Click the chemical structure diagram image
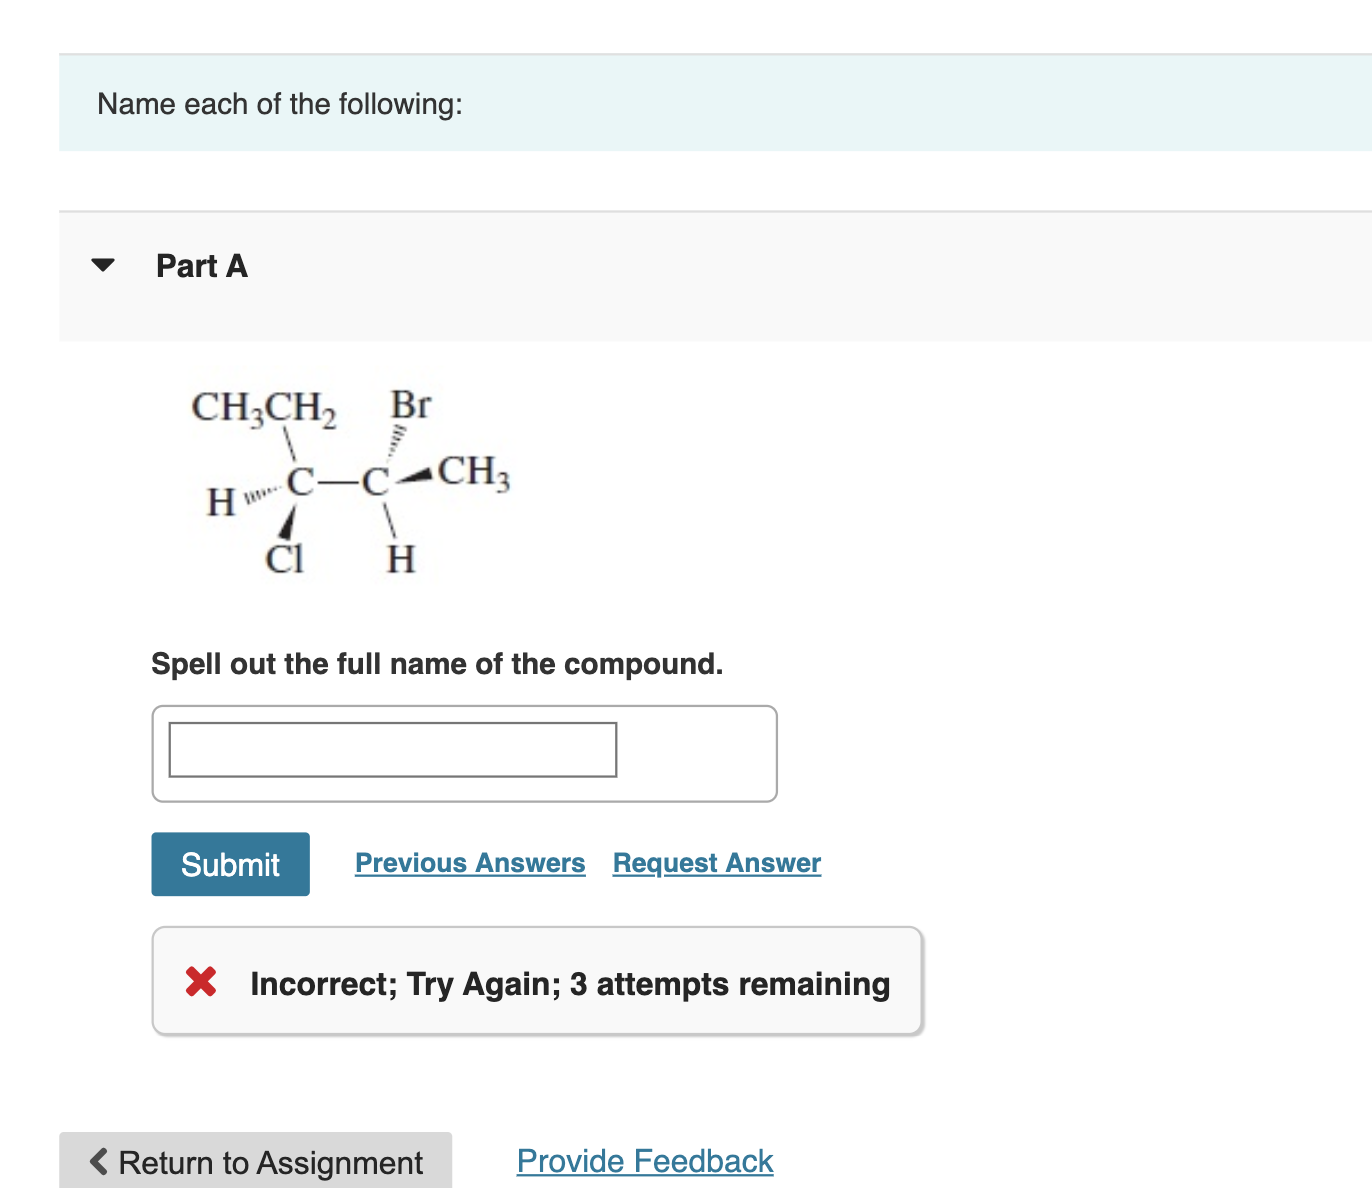 tap(350, 480)
